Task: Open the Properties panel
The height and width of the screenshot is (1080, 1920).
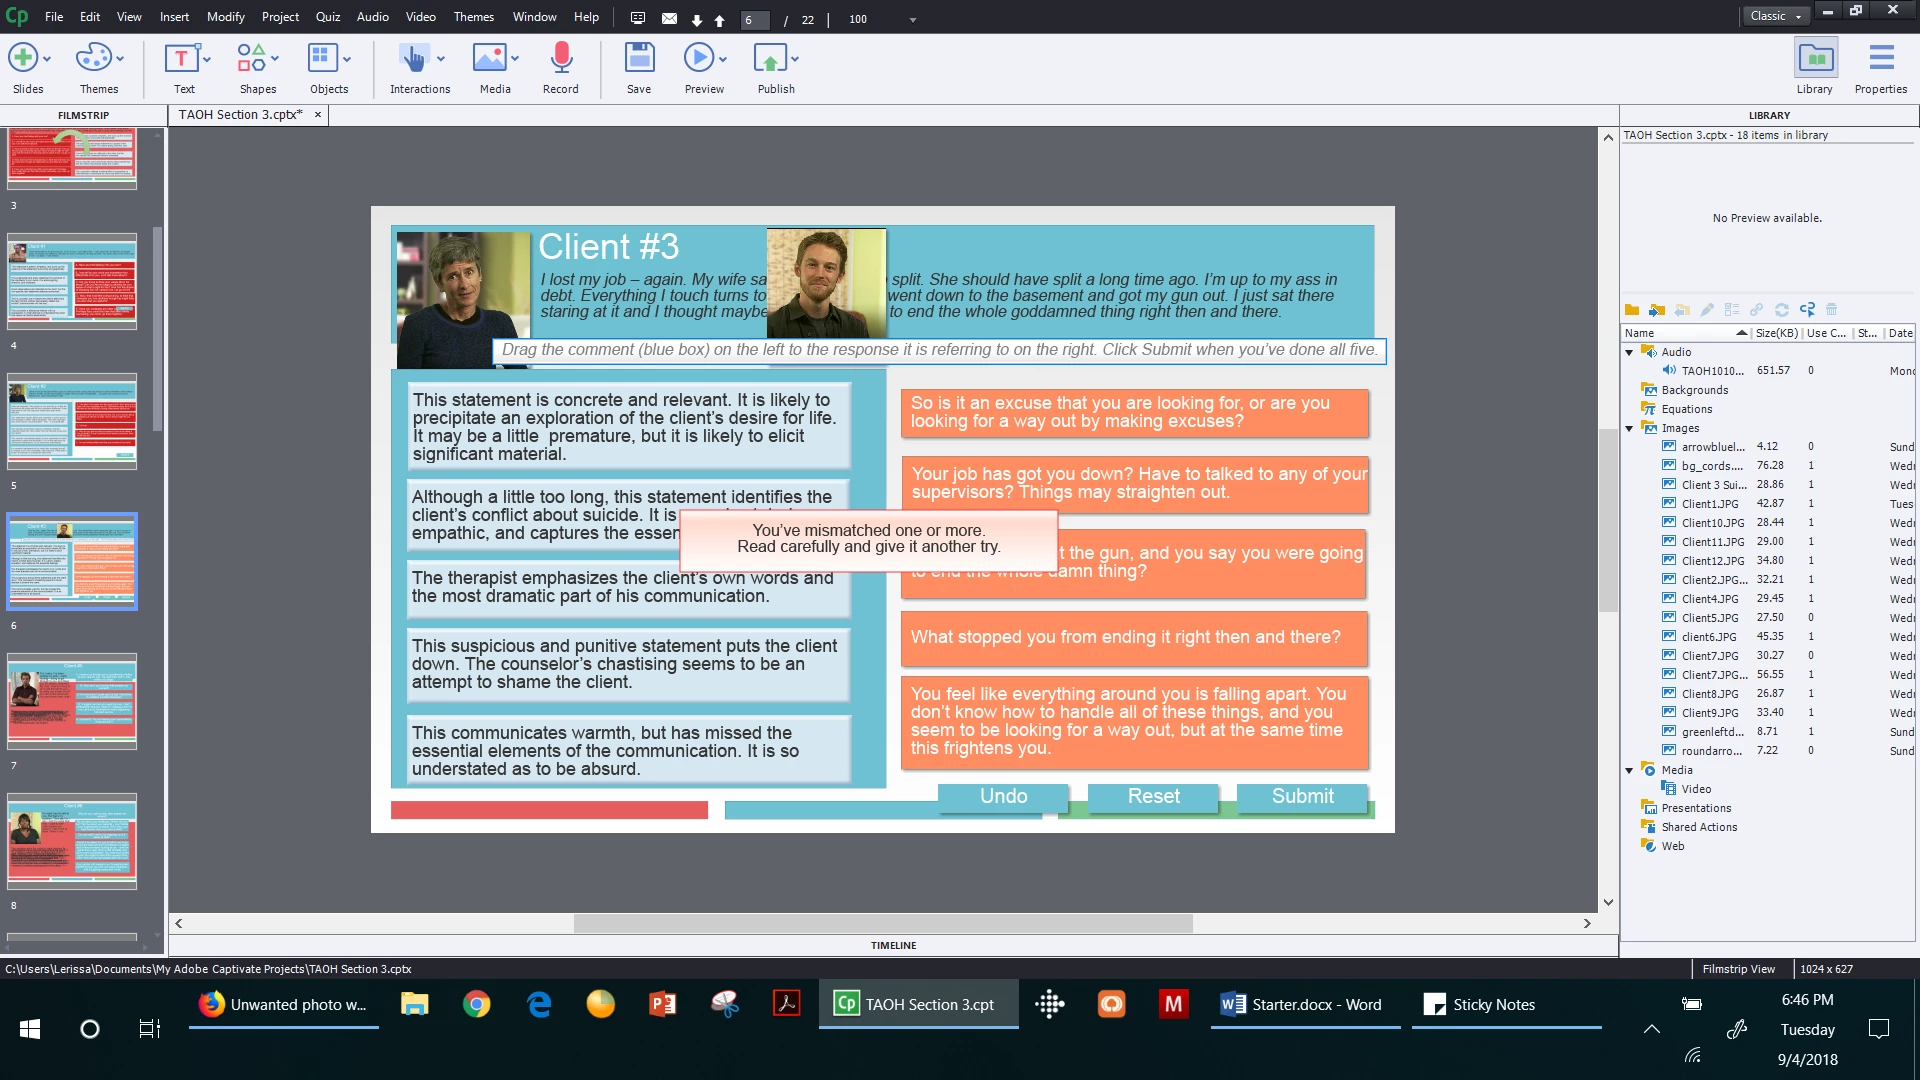Action: [x=1881, y=60]
